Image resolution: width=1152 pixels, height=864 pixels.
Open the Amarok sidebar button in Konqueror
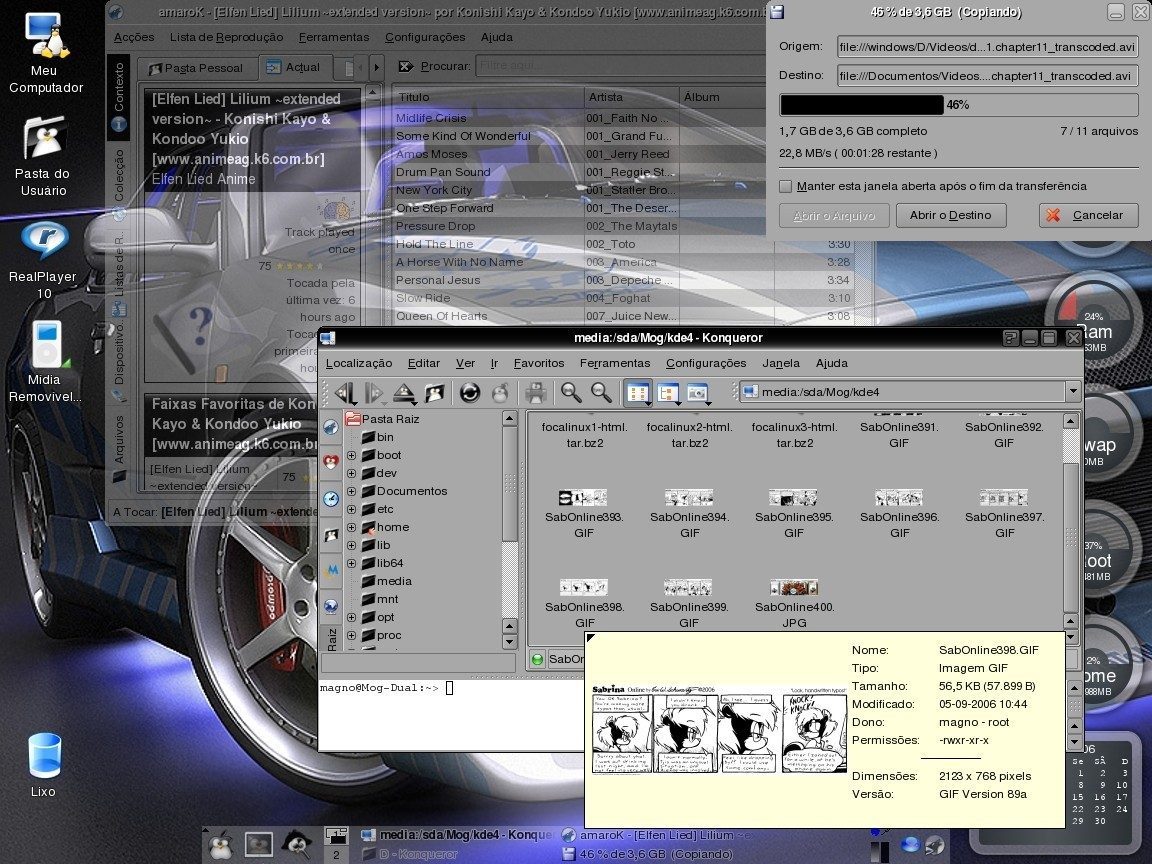tap(331, 427)
